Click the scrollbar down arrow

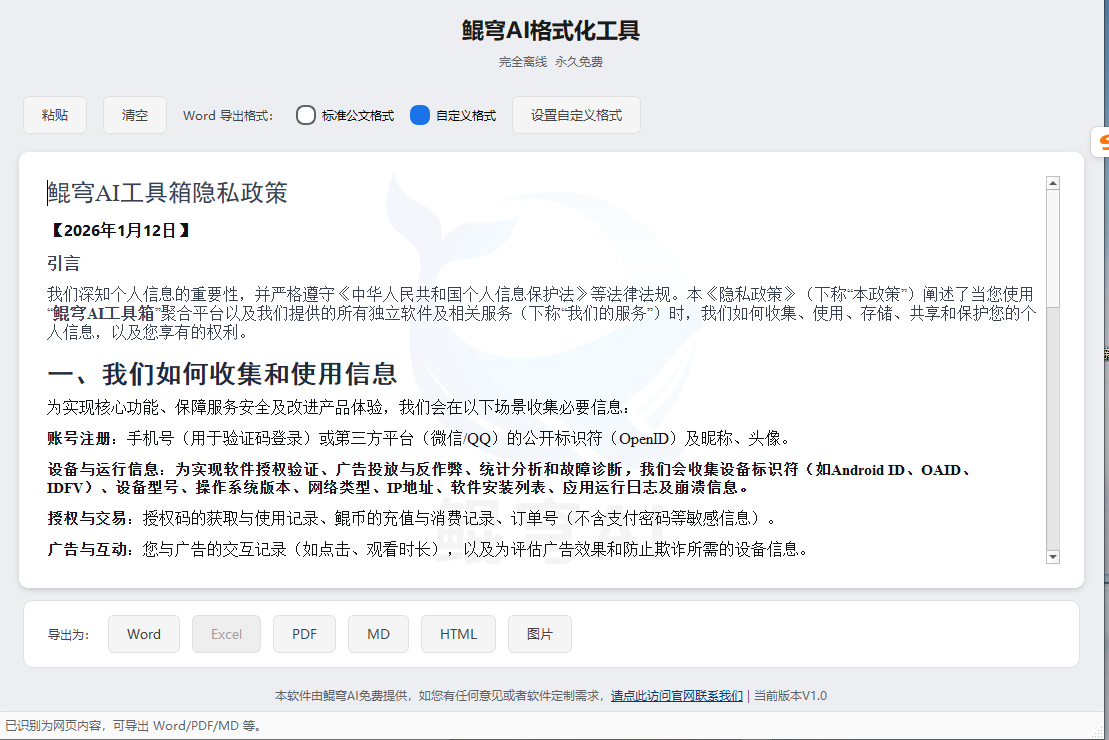tap(1053, 557)
